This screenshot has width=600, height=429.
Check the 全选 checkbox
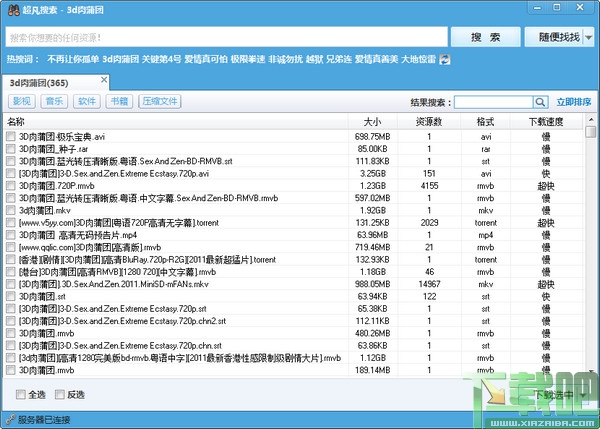click(x=21, y=394)
